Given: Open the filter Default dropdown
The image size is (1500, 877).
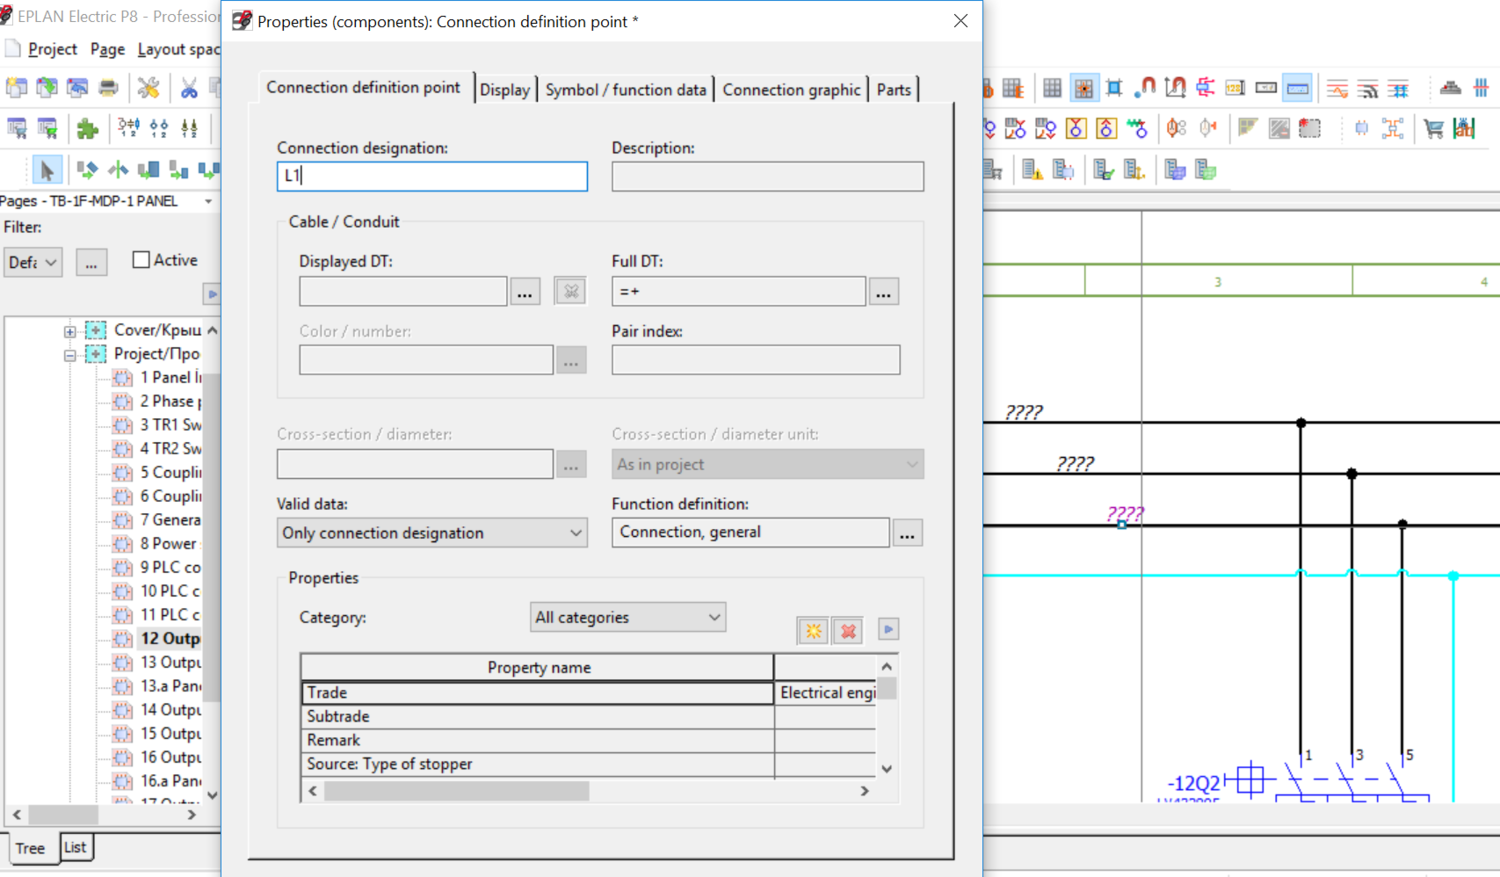Looking at the screenshot, I should (x=33, y=263).
